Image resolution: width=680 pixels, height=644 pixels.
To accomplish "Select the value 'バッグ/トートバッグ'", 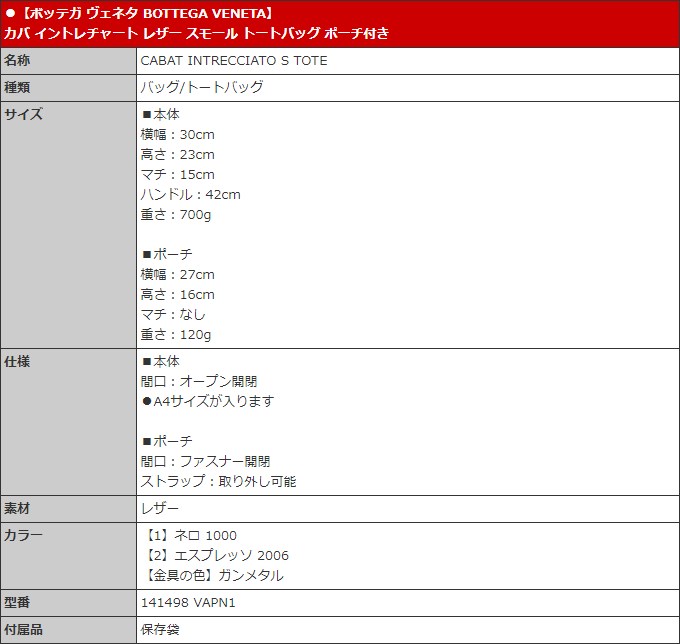I will [x=202, y=87].
